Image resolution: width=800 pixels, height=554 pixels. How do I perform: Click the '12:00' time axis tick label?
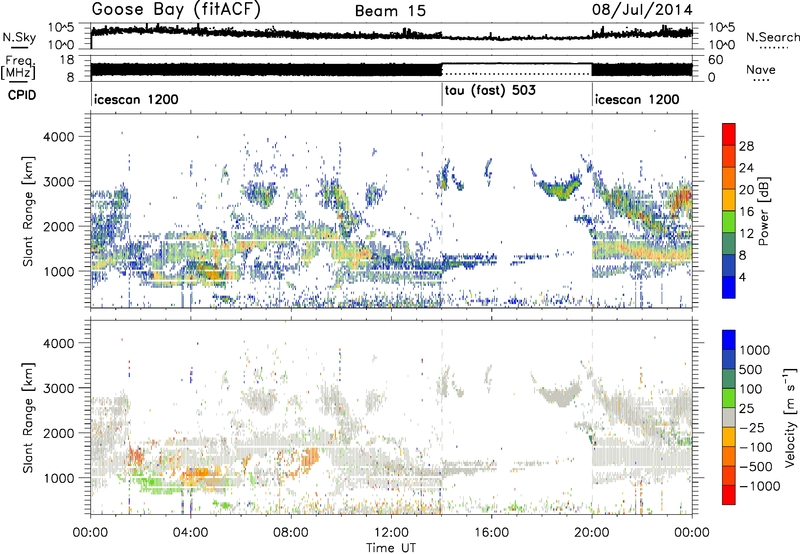click(x=391, y=533)
